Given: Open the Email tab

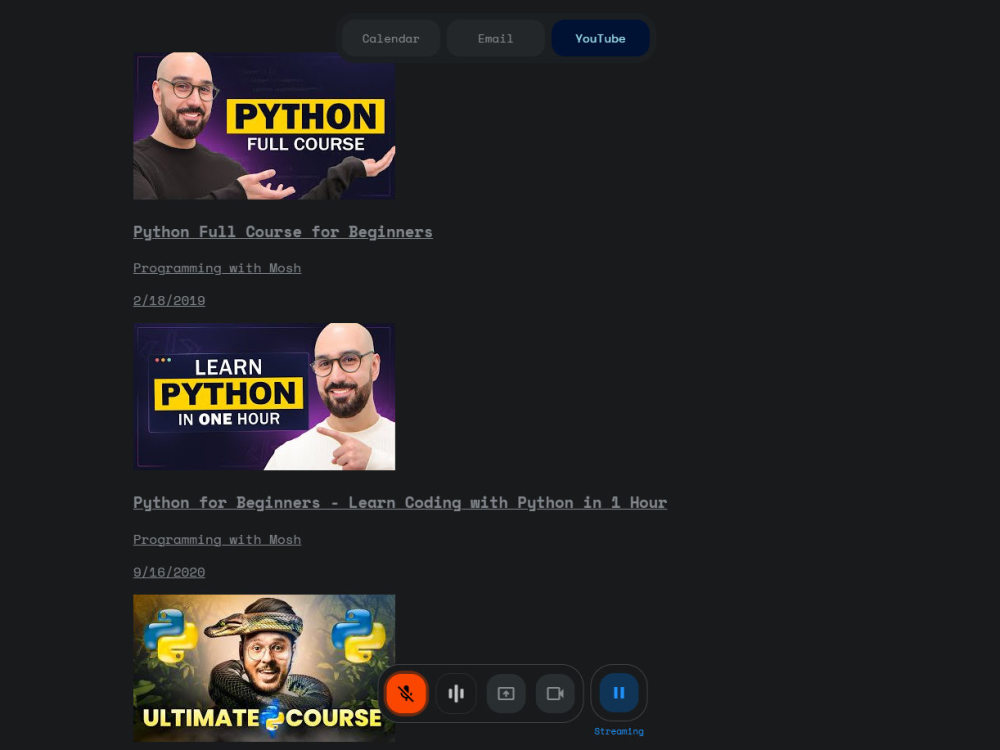Looking at the screenshot, I should (x=496, y=38).
